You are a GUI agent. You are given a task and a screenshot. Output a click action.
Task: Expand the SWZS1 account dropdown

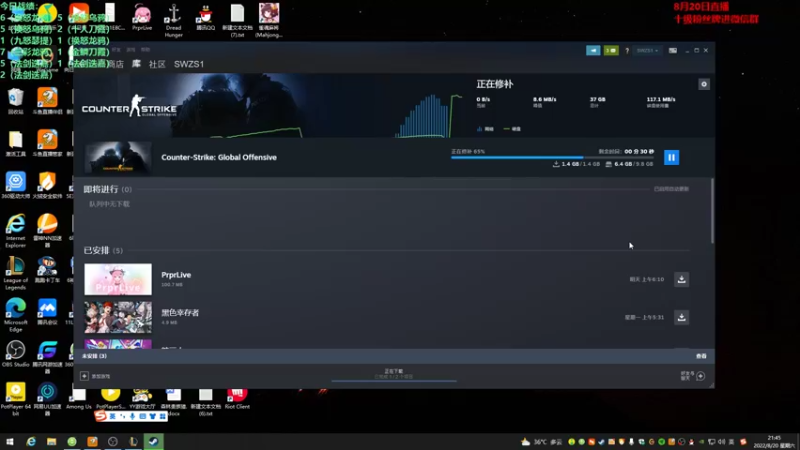pyautogui.click(x=647, y=51)
